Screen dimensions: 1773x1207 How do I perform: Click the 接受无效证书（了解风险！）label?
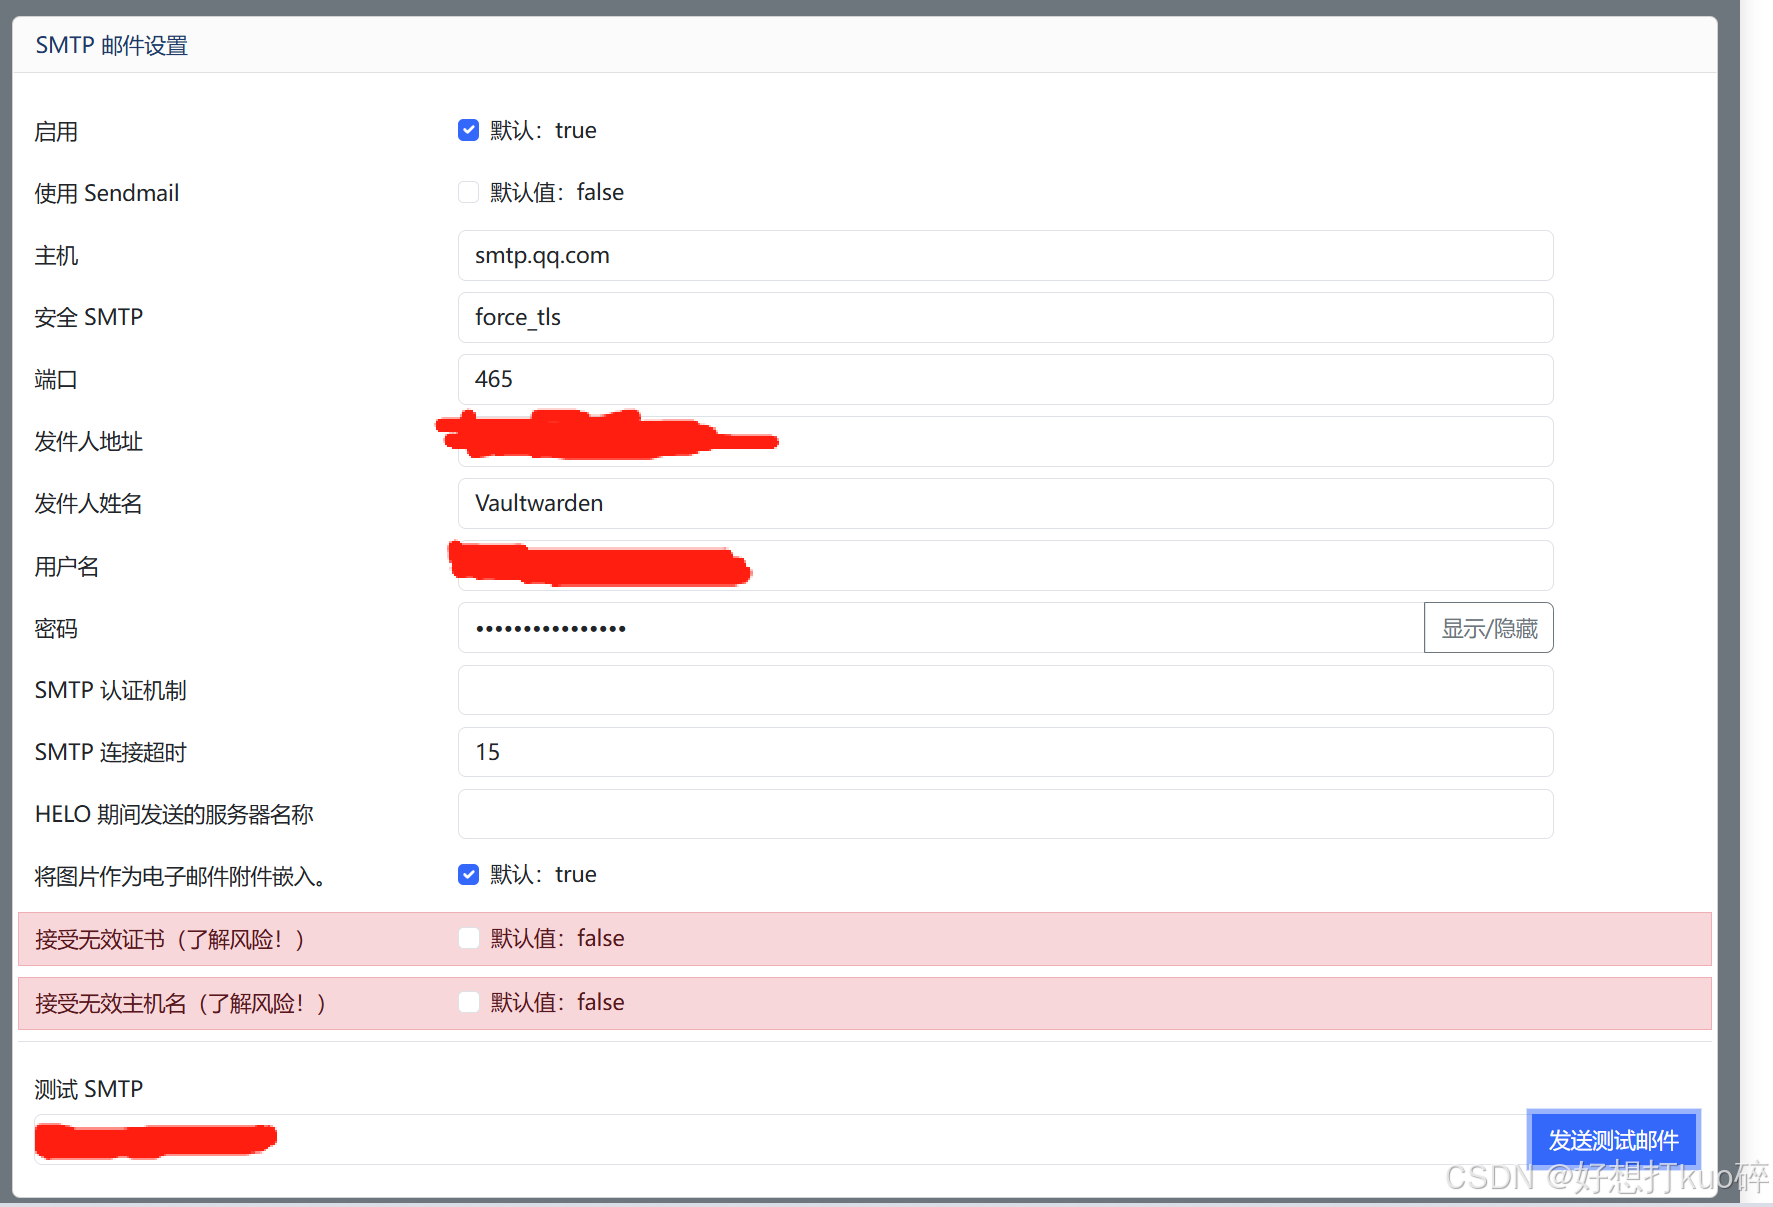(x=170, y=939)
